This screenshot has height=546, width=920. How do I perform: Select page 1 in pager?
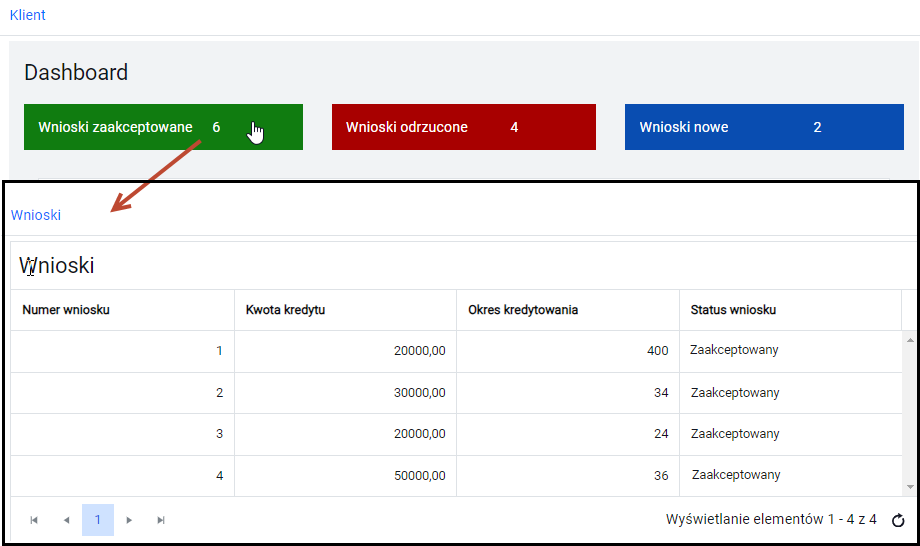tap(97, 520)
